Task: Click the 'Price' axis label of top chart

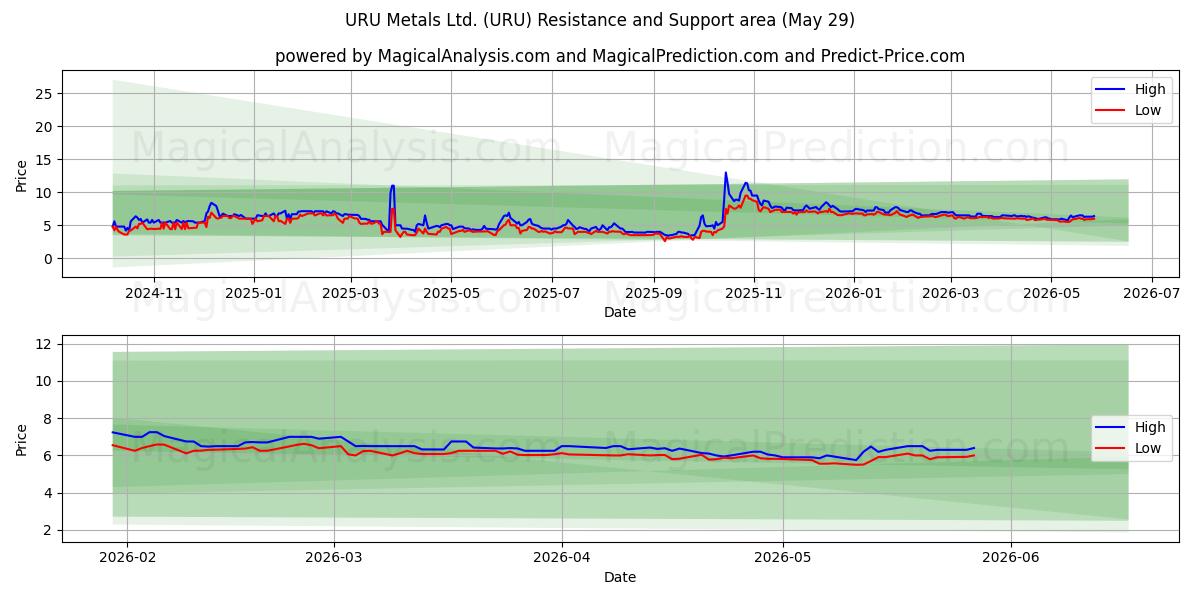Action: click(x=22, y=174)
